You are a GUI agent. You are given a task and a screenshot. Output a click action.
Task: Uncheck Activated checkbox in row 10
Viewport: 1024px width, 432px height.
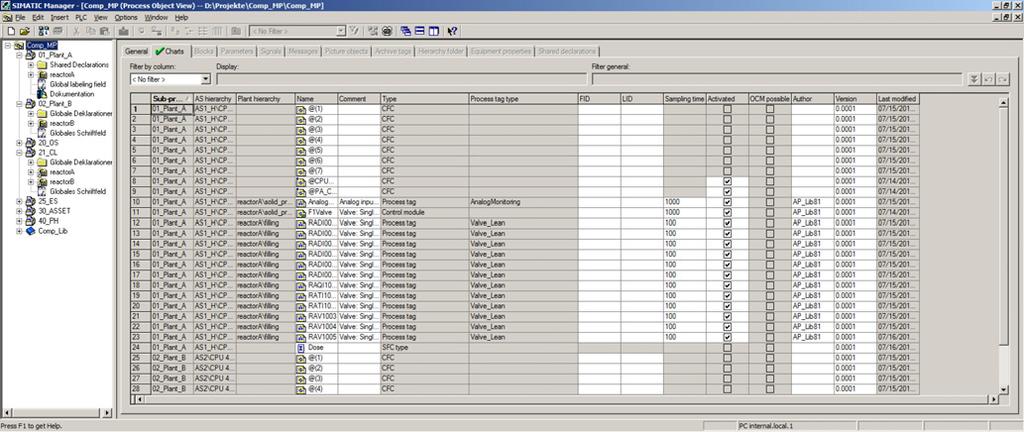click(727, 202)
